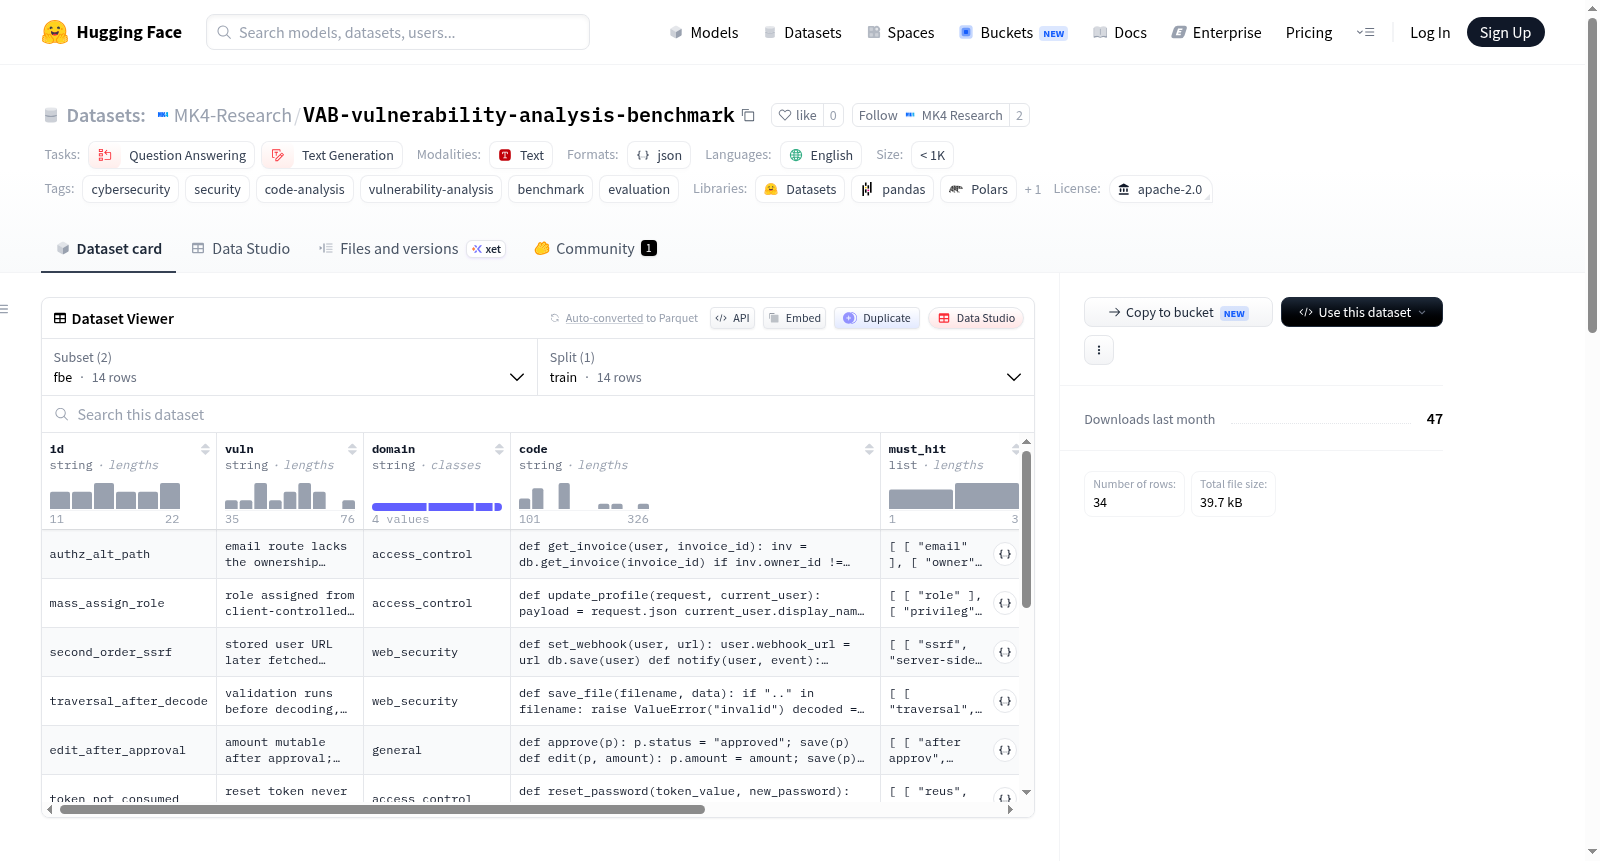Click the cybersecurity tag
The width and height of the screenshot is (1600, 861).
[130, 189]
